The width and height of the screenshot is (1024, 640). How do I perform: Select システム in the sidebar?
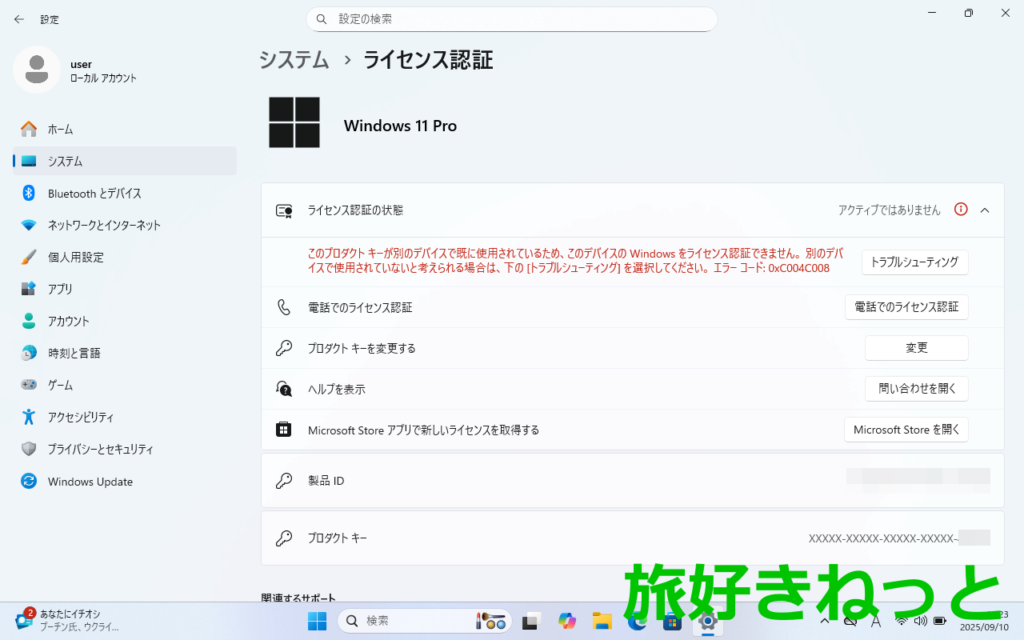coord(124,161)
